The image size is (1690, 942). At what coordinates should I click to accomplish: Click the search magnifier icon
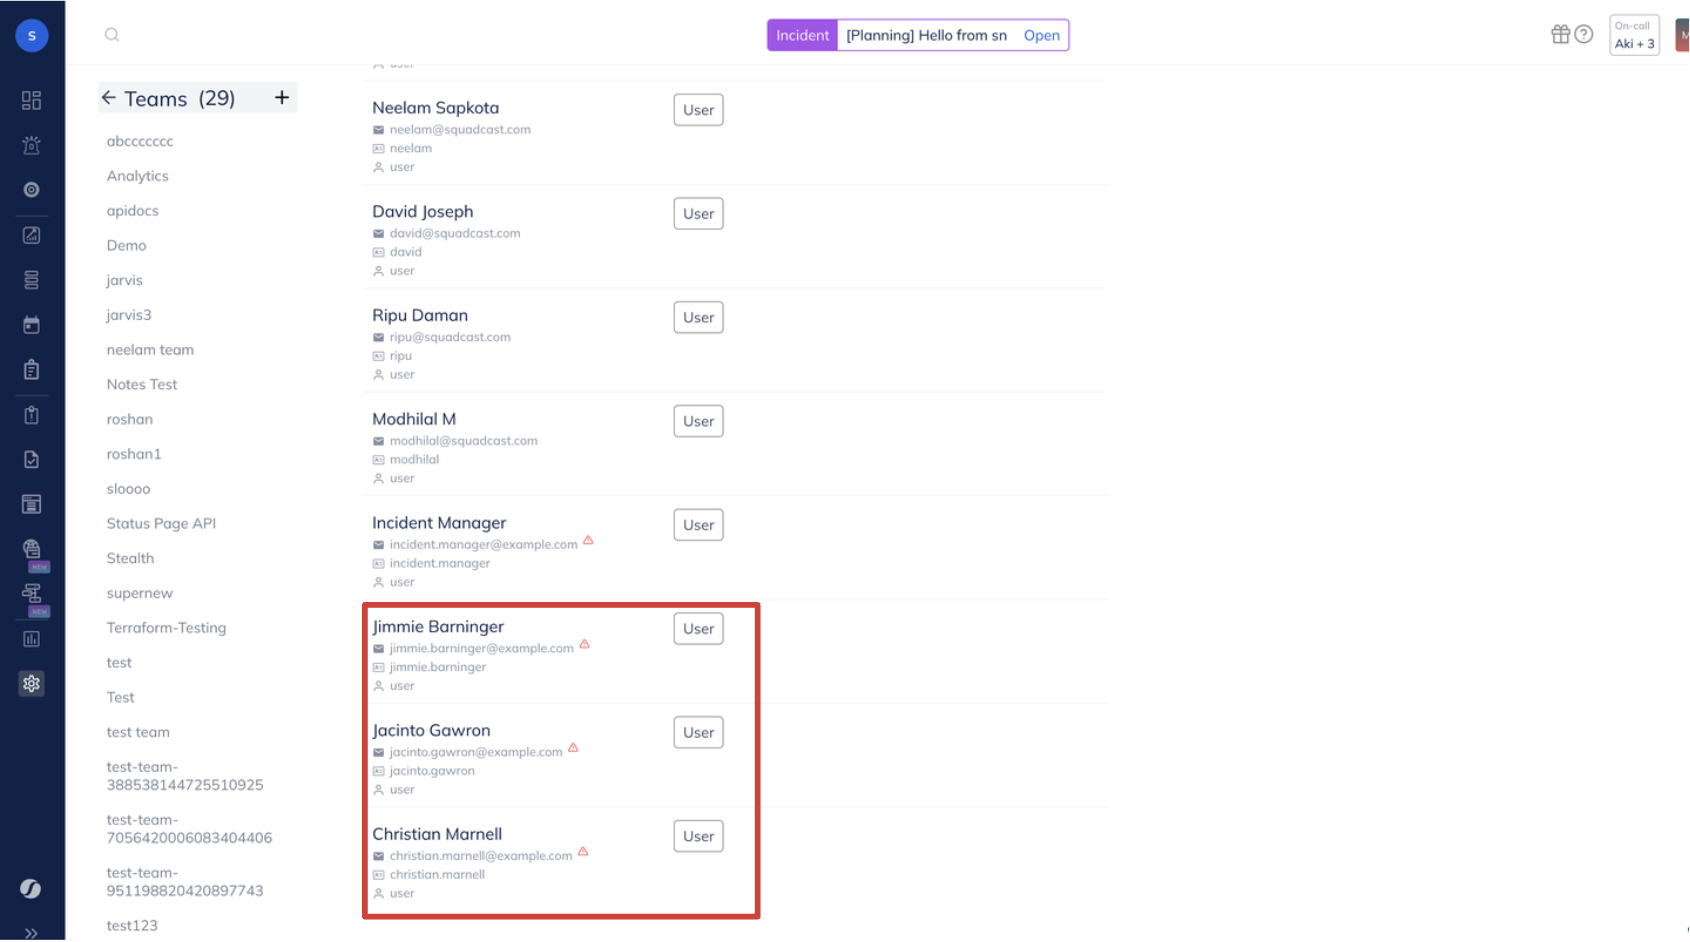click(112, 35)
